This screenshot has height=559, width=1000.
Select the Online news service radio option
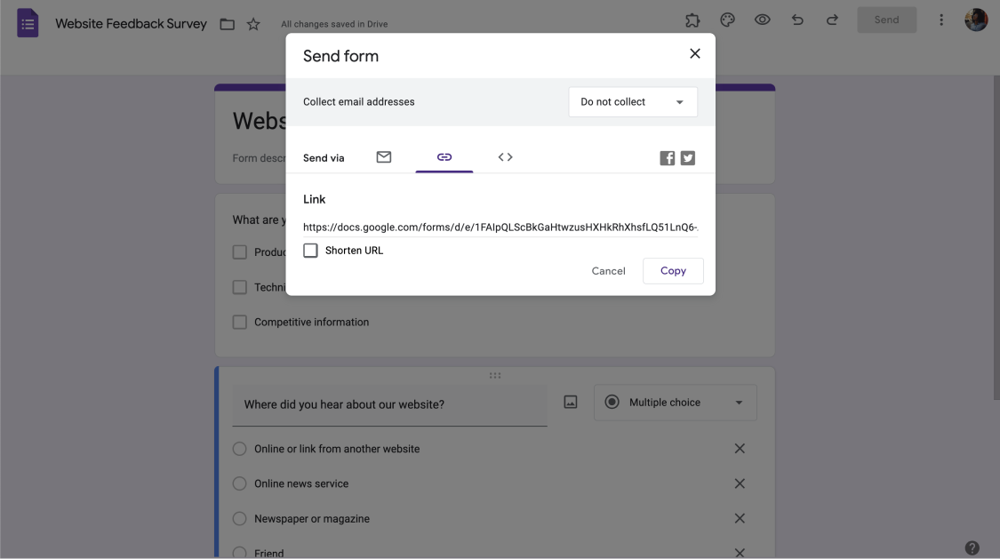240,484
